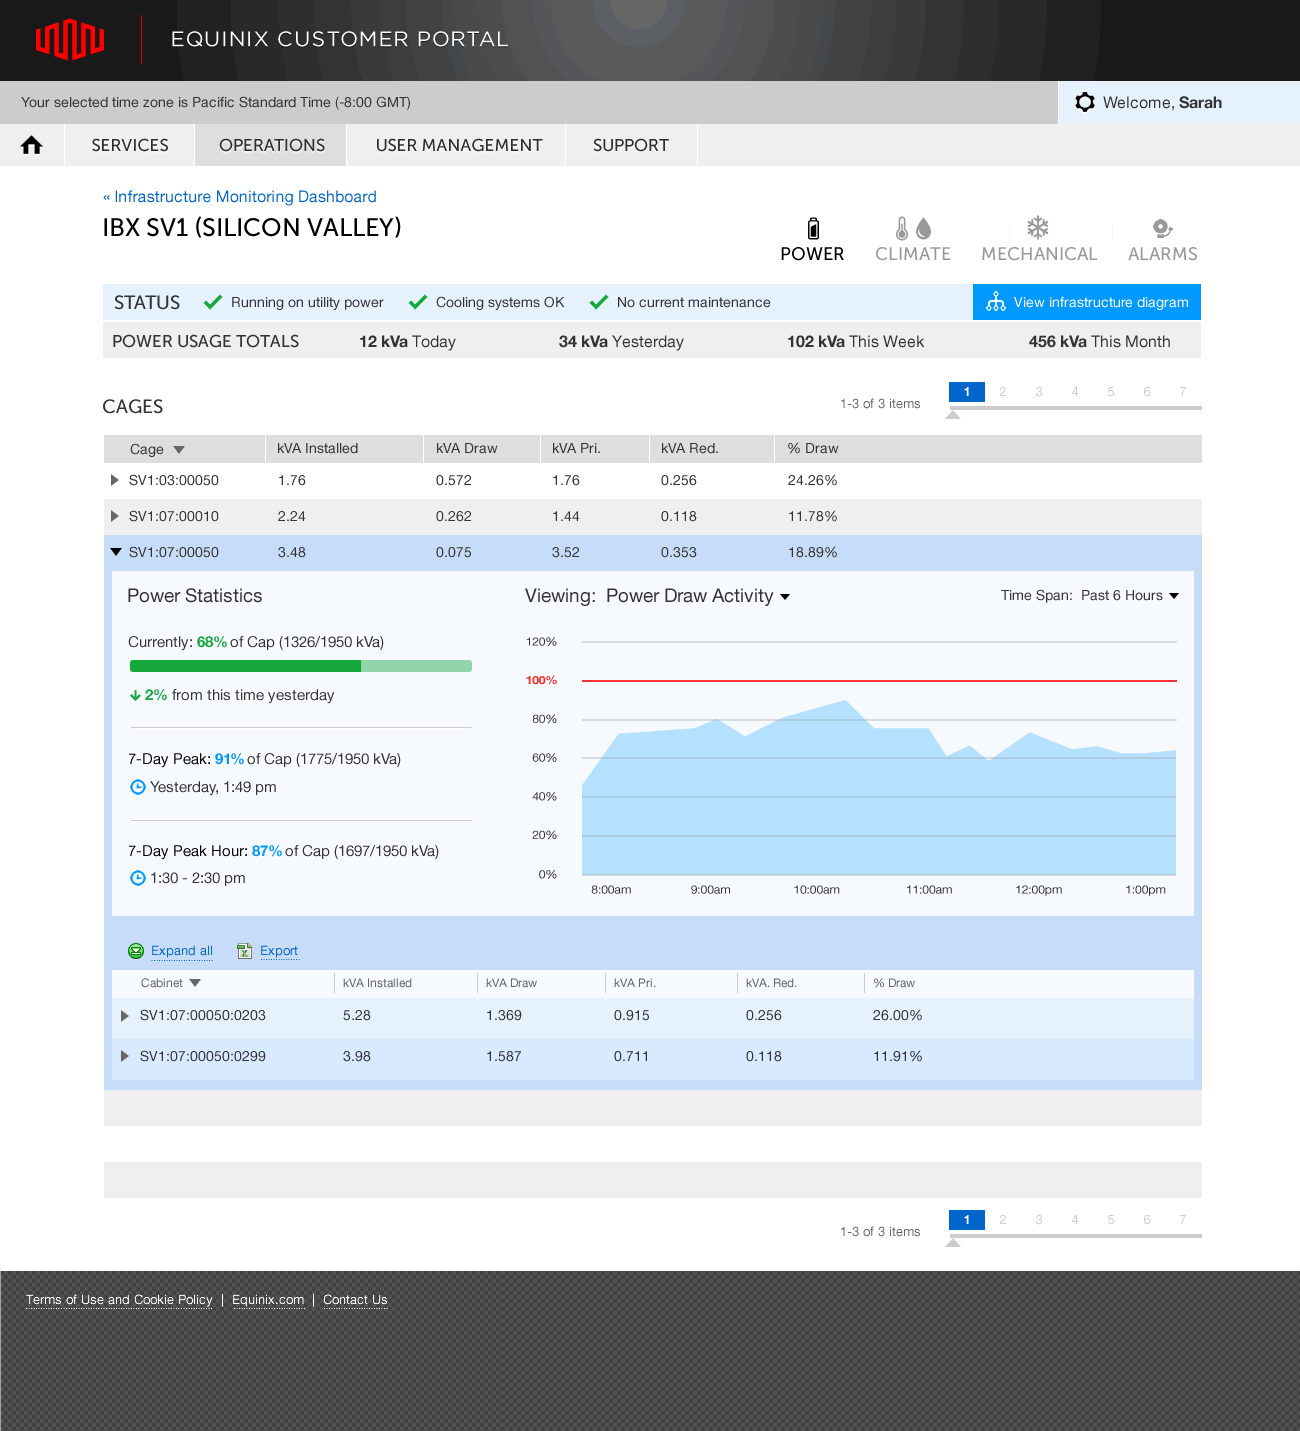
Task: Collapse cage SV1:07:00050 row
Action: tap(116, 552)
